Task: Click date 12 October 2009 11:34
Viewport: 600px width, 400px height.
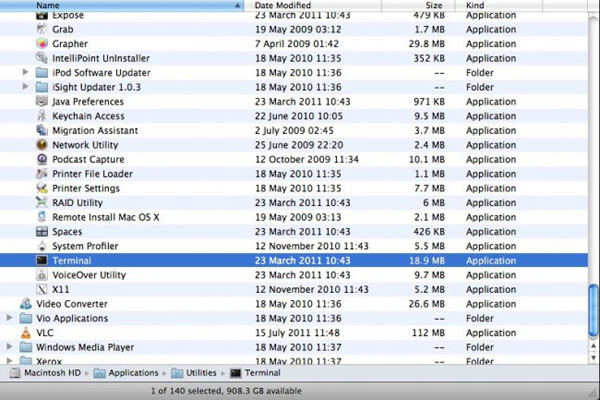Action: point(307,160)
